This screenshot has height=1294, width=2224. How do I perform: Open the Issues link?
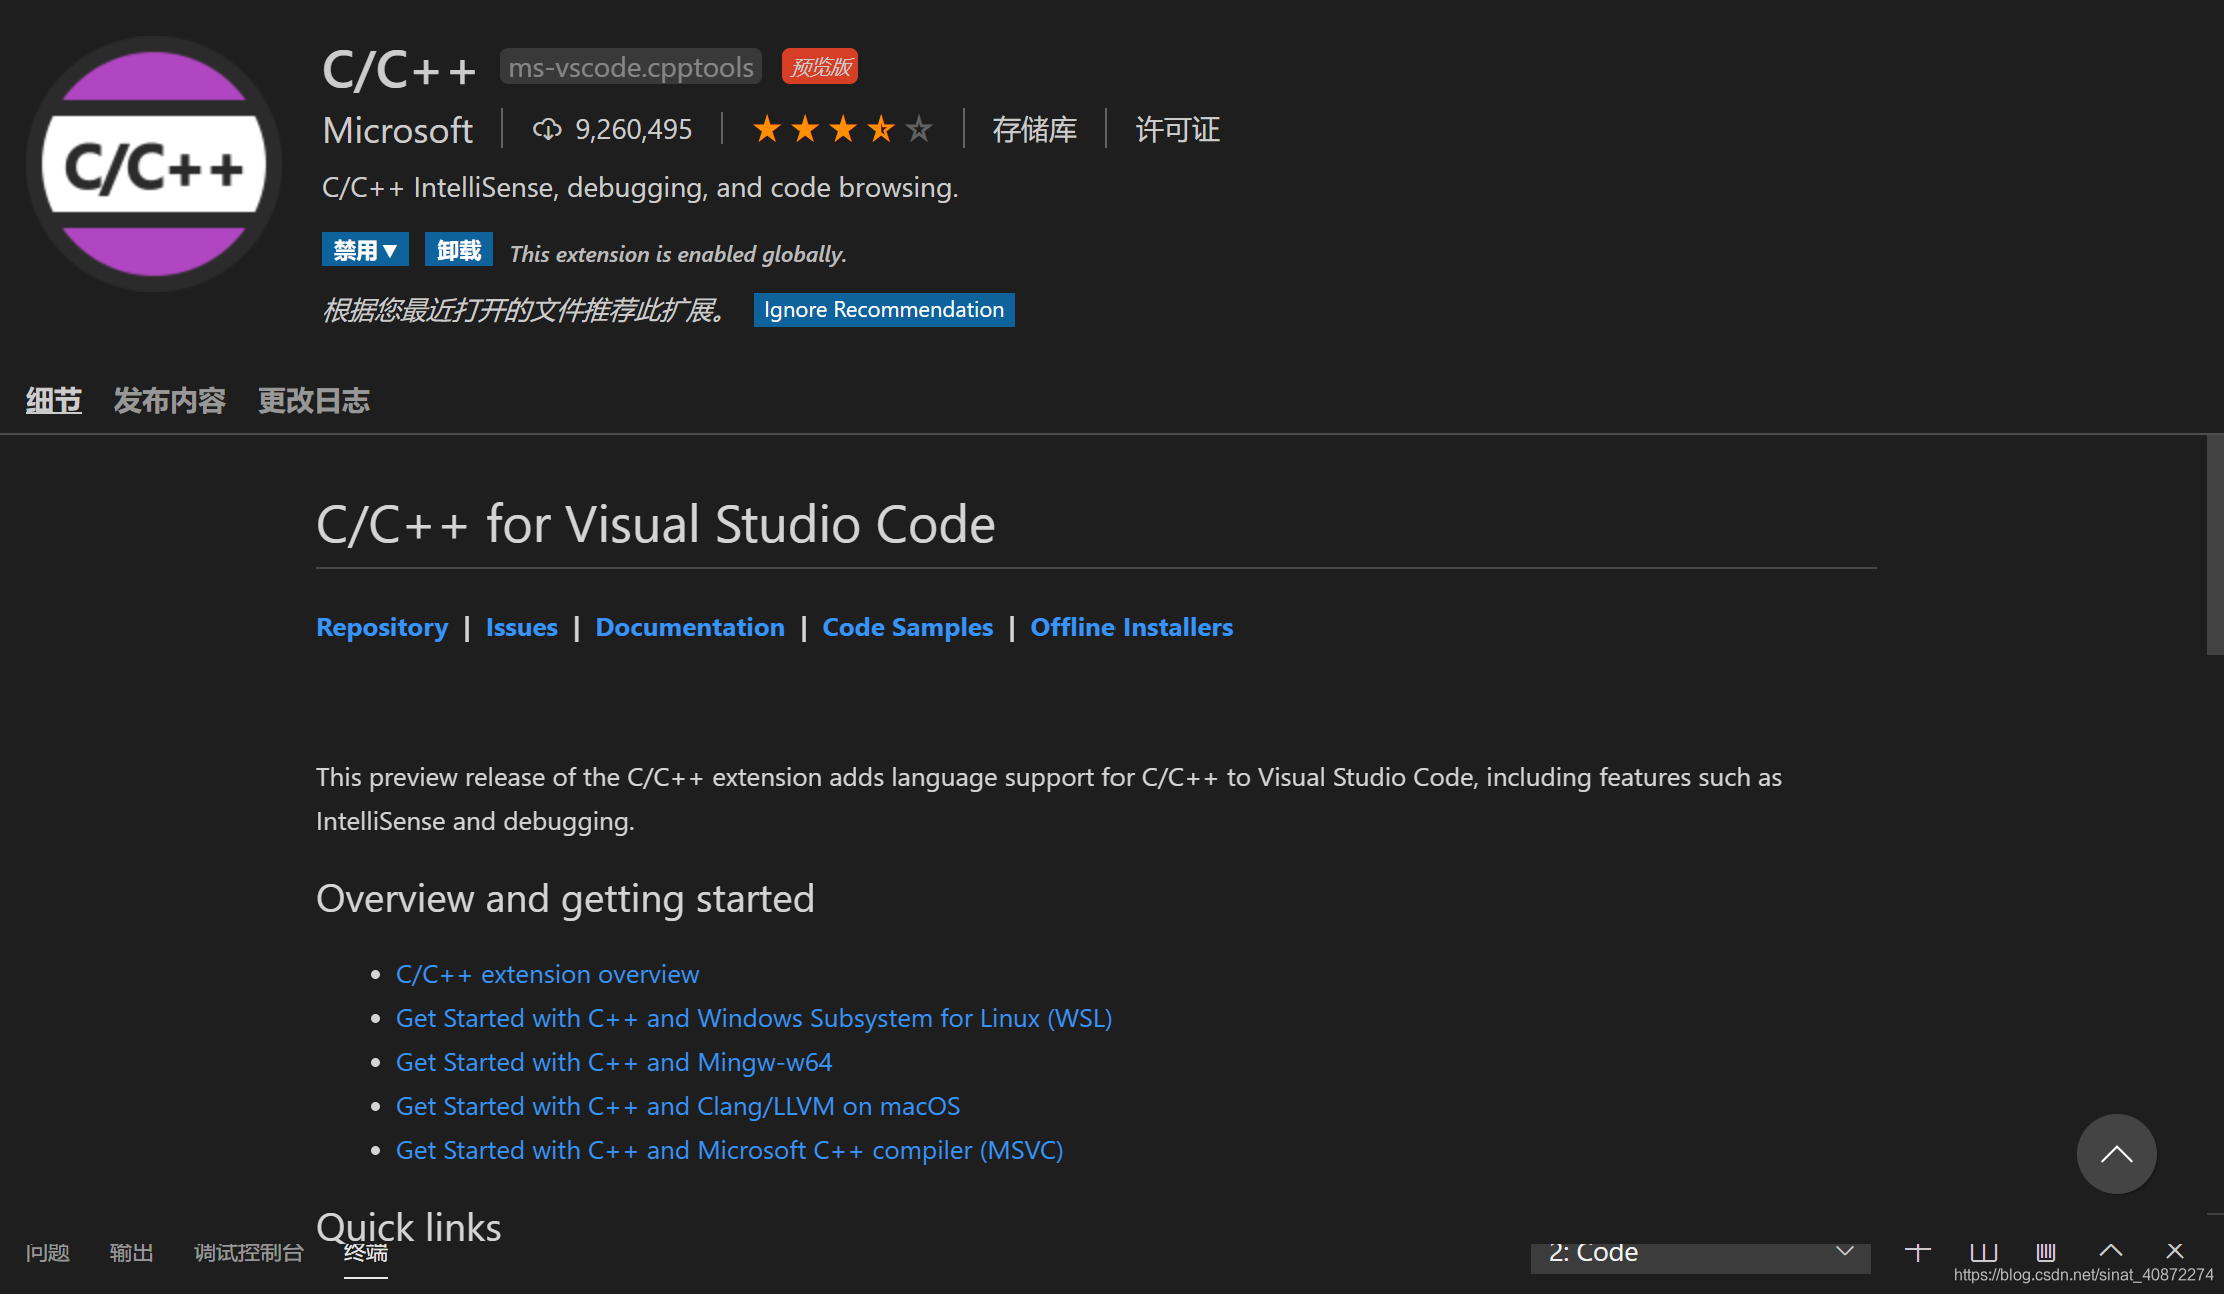(x=522, y=627)
